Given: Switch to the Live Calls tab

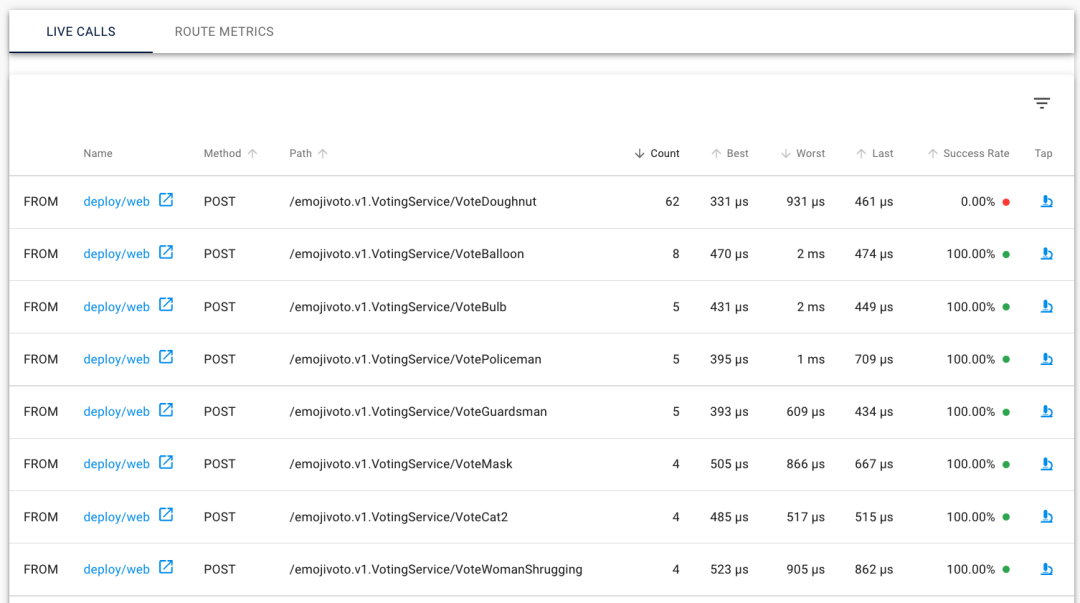Looking at the screenshot, I should tap(81, 32).
